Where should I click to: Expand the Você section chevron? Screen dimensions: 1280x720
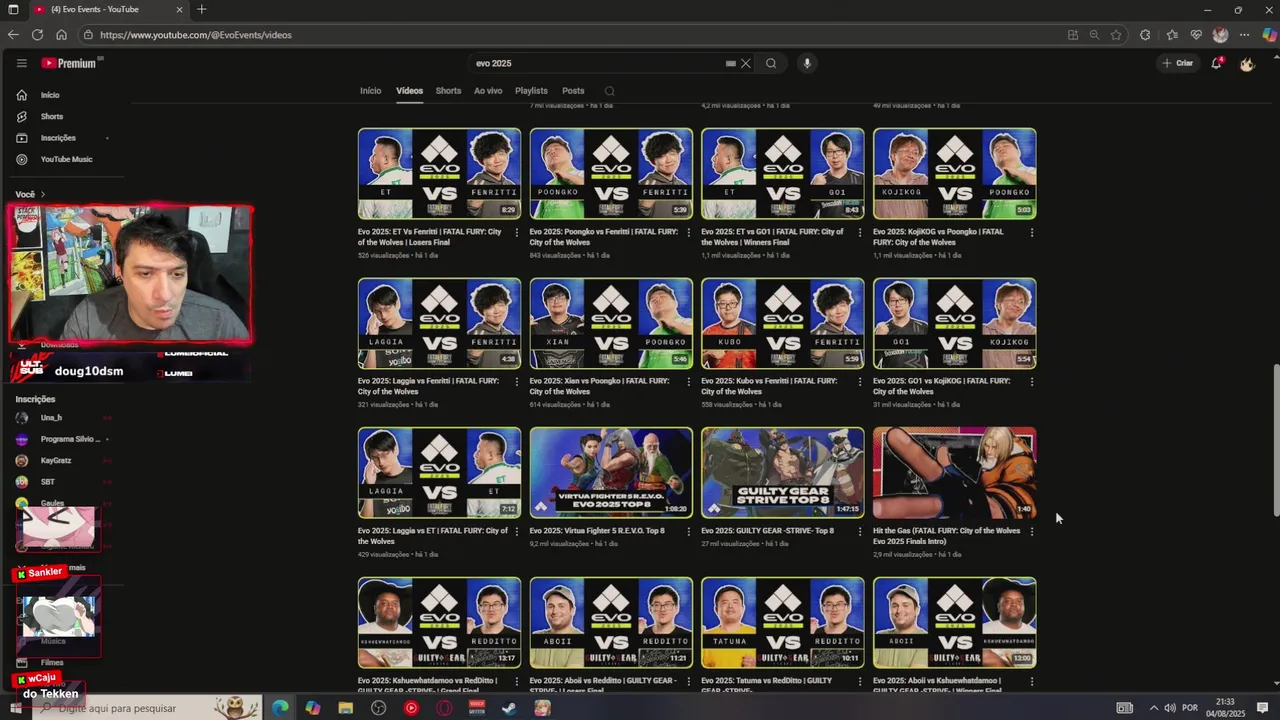pyautogui.click(x=43, y=194)
